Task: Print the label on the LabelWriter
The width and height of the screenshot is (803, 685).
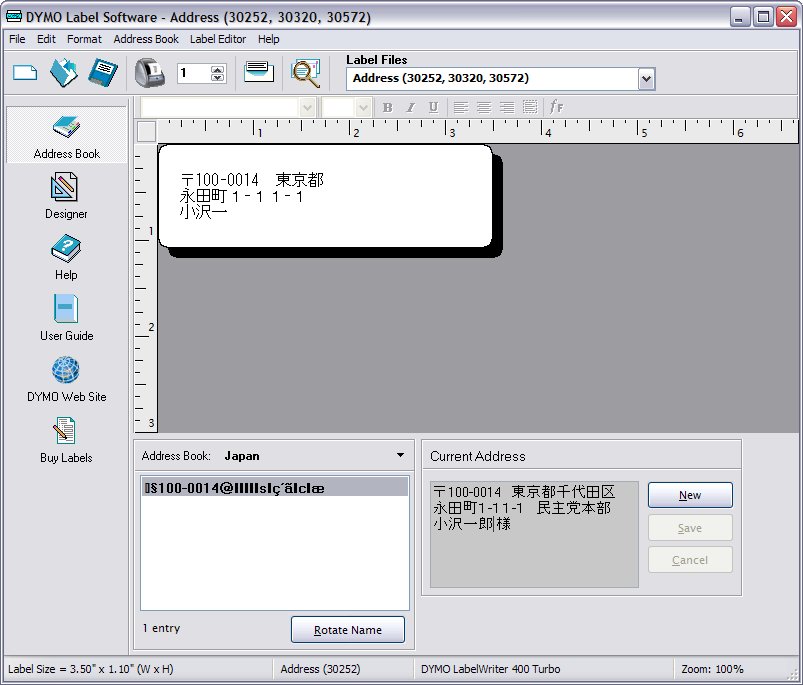Action: point(150,73)
